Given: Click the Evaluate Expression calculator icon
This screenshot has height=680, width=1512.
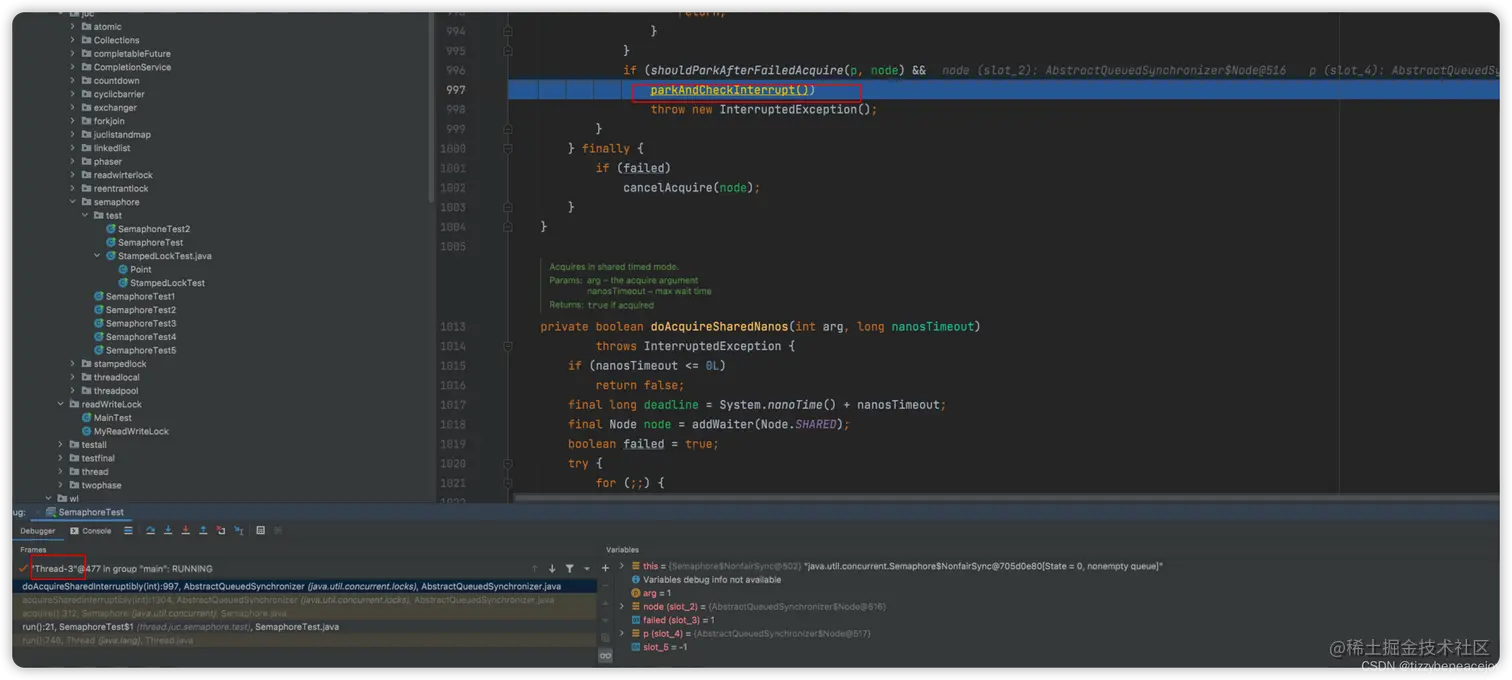Looking at the screenshot, I should [x=261, y=531].
